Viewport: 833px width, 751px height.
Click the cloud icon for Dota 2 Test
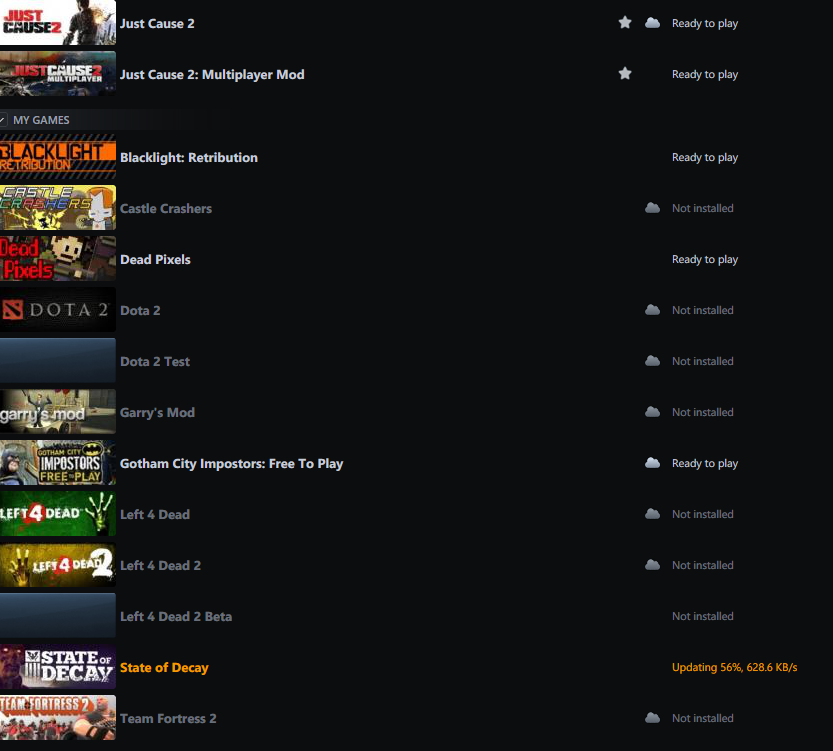click(x=652, y=361)
